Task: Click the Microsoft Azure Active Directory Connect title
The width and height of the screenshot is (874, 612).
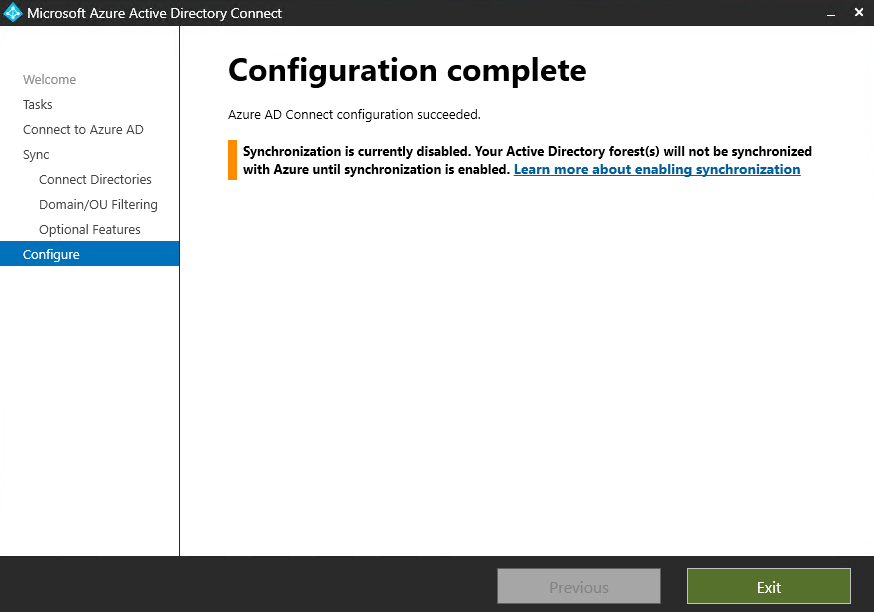Action: (154, 13)
